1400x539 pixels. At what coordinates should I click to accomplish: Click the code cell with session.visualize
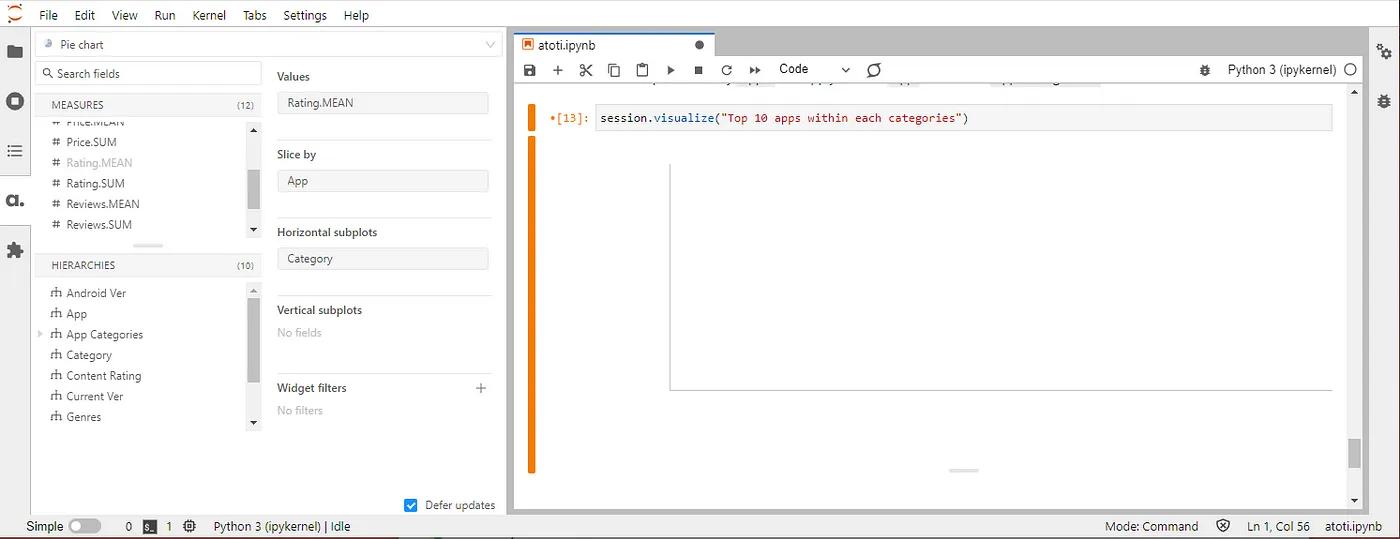click(963, 118)
